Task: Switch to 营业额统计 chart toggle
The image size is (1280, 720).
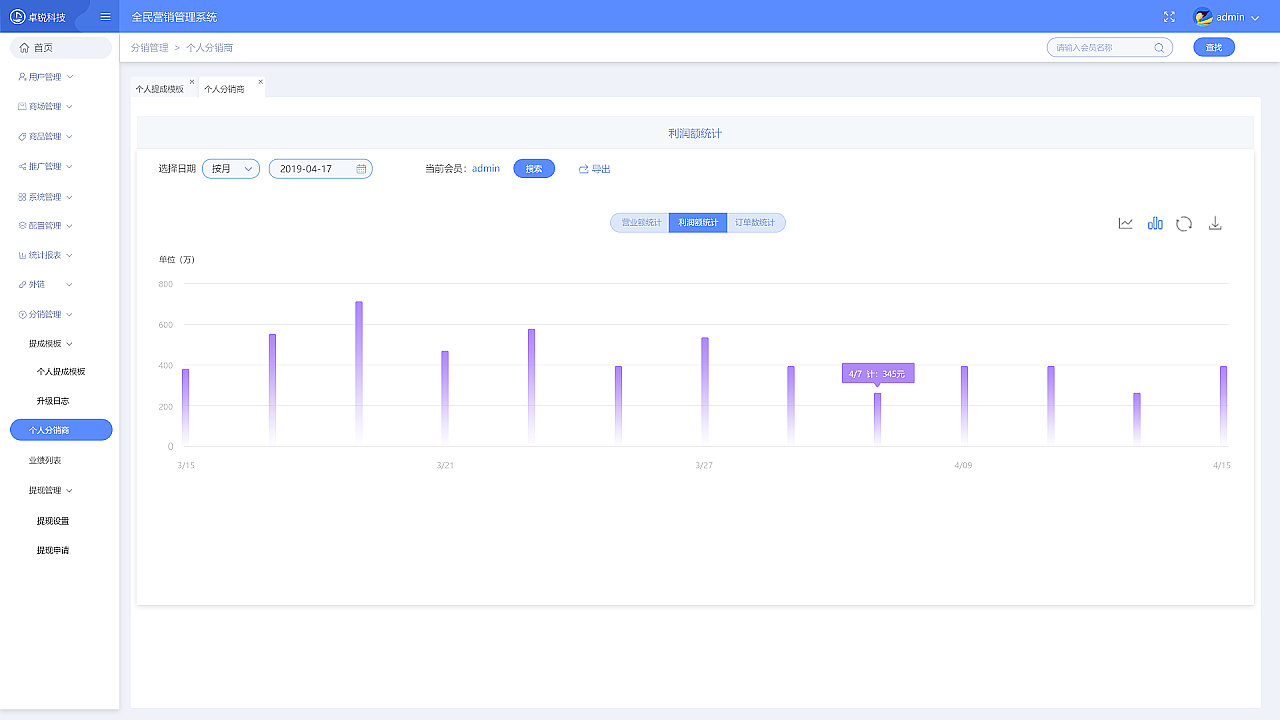Action: pyautogui.click(x=640, y=223)
